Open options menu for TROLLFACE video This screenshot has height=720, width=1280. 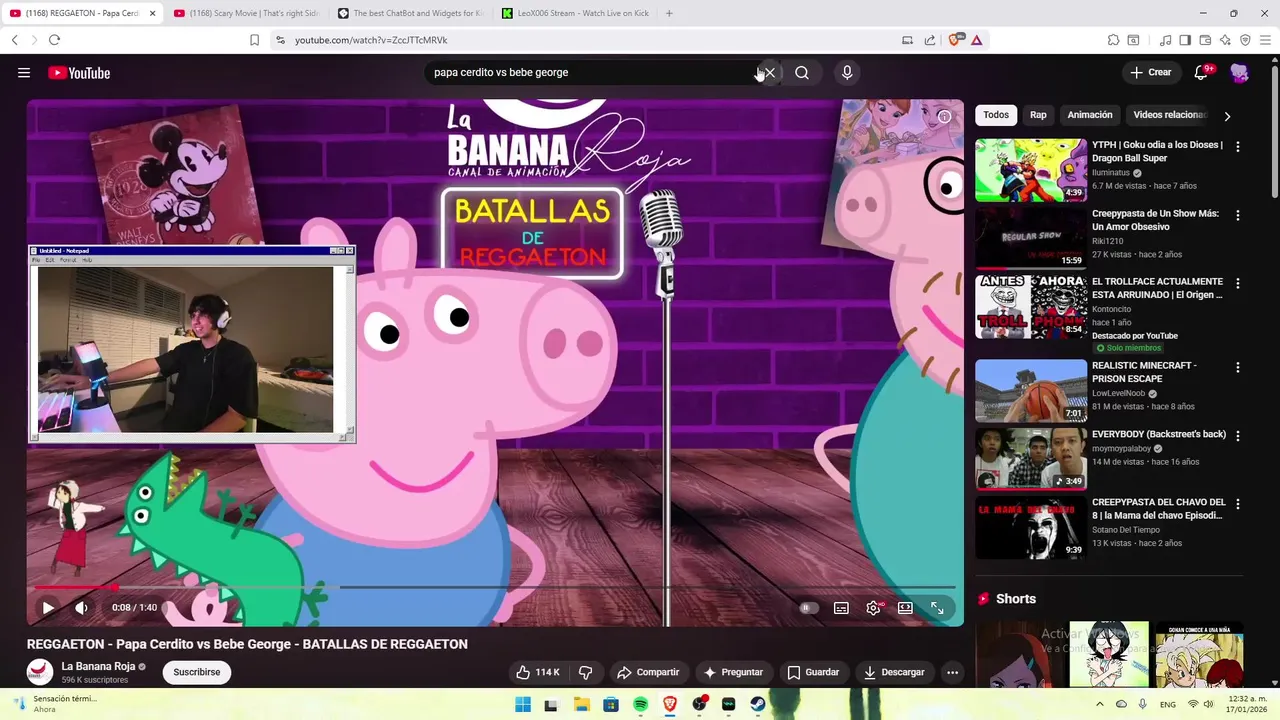pos(1237,284)
